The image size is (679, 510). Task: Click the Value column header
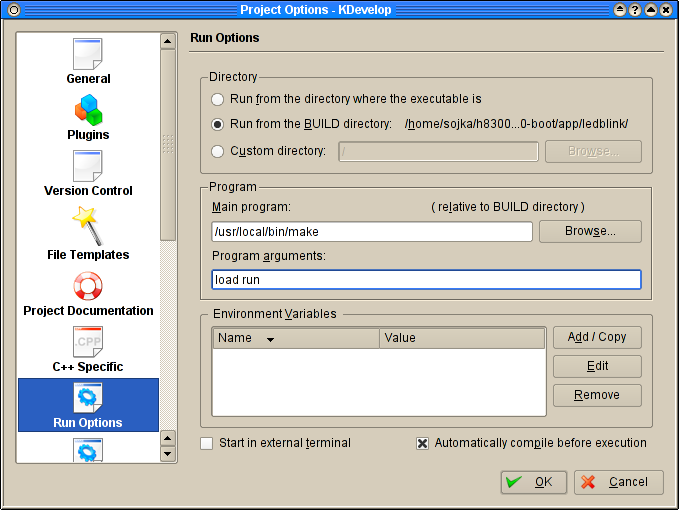[462, 338]
